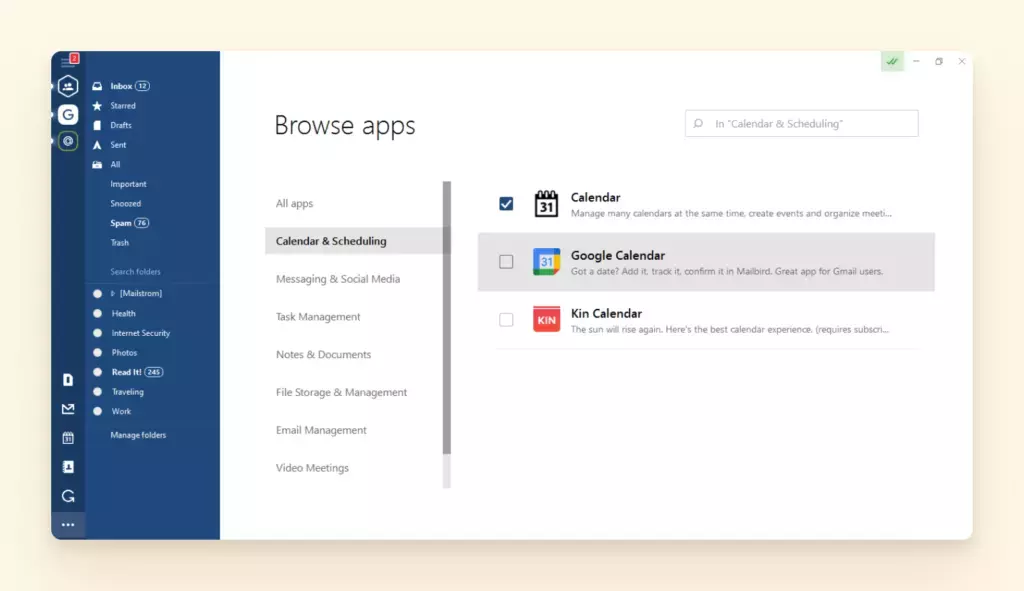Open the Photos folder
The image size is (1024, 591).
124,353
